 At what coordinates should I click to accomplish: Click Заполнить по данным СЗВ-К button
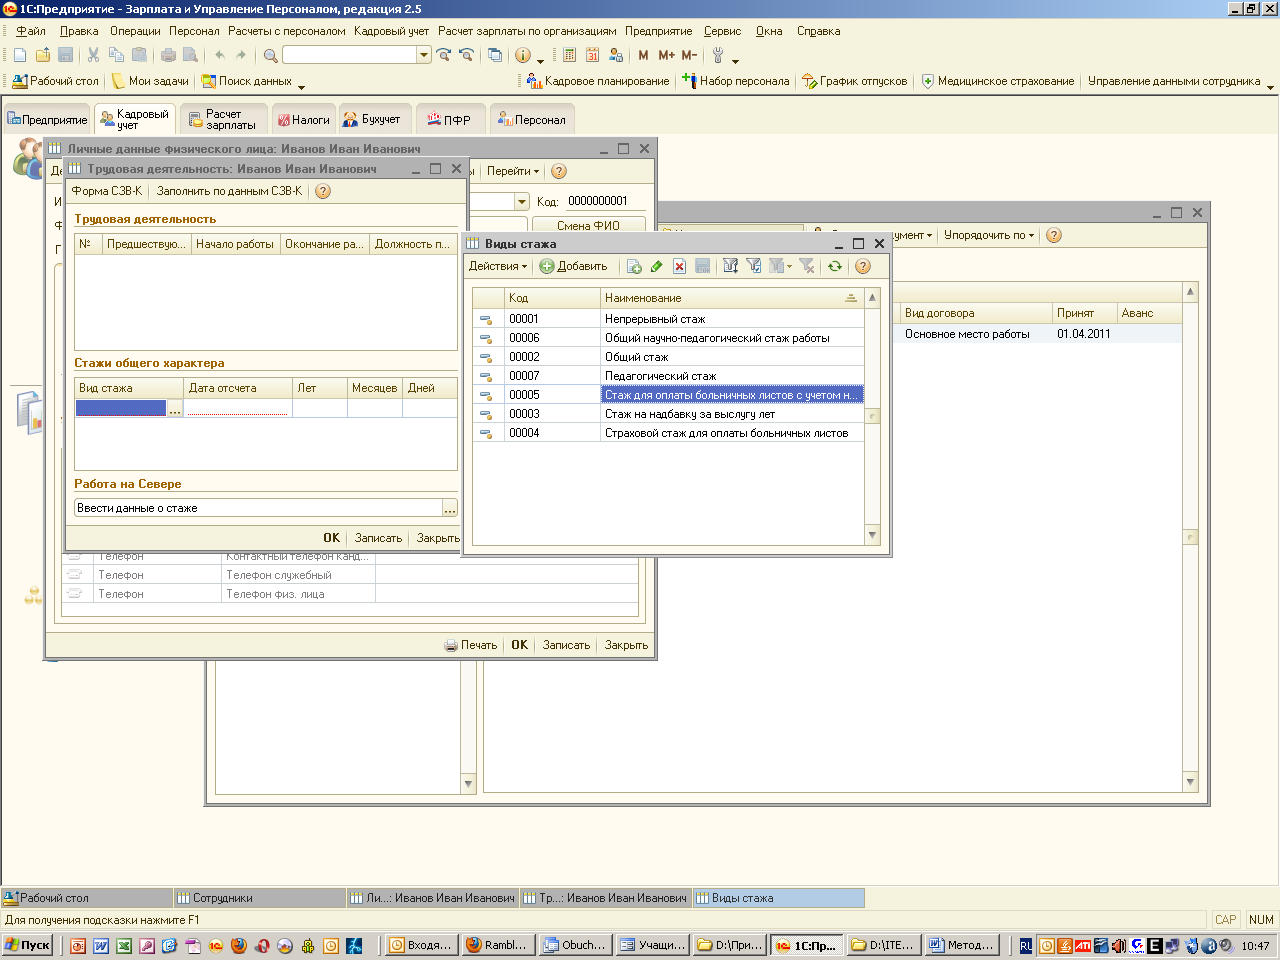pyautogui.click(x=229, y=191)
